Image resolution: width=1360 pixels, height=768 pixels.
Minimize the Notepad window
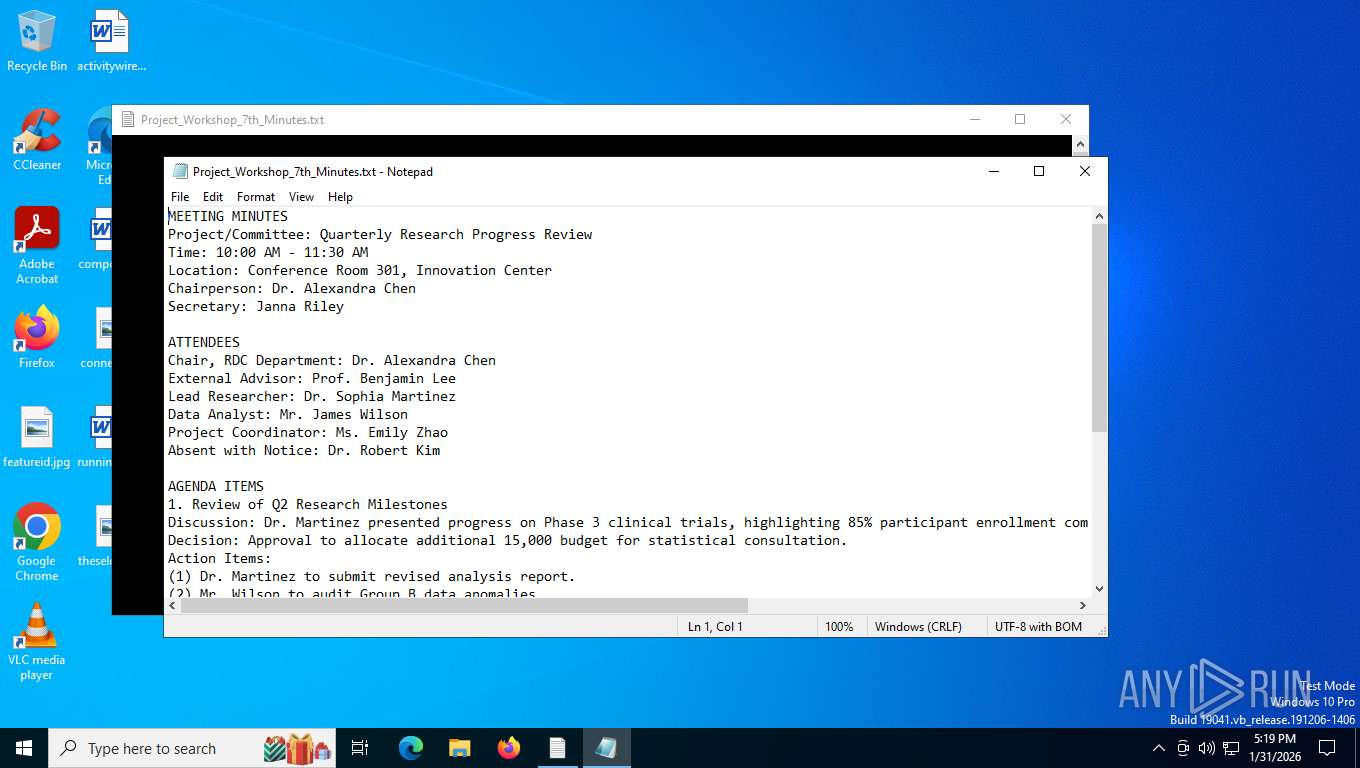tap(993, 171)
